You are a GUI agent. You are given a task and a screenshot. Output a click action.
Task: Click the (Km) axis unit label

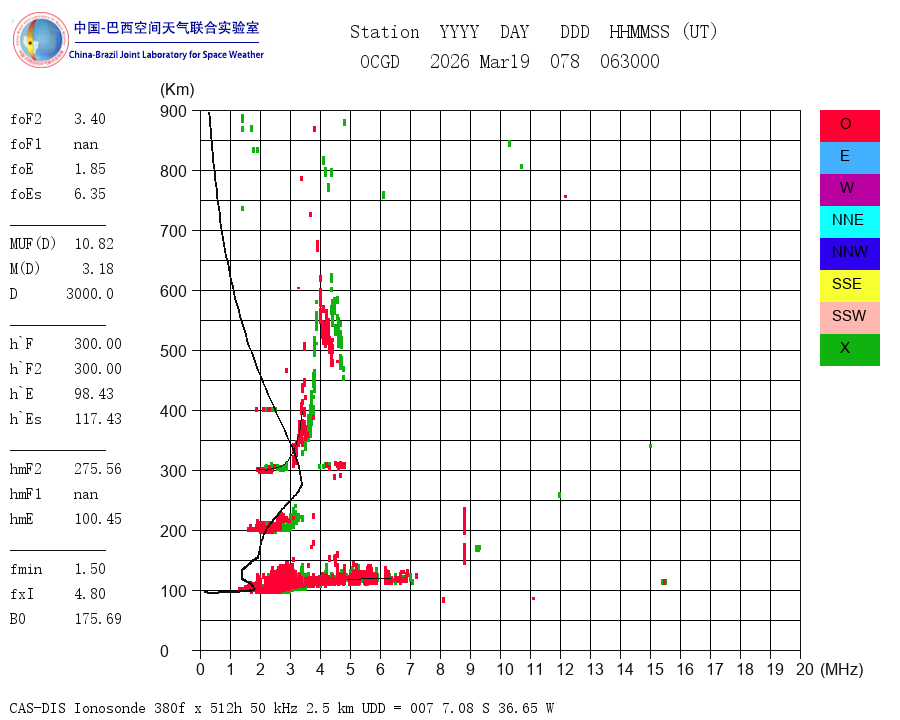point(177,90)
